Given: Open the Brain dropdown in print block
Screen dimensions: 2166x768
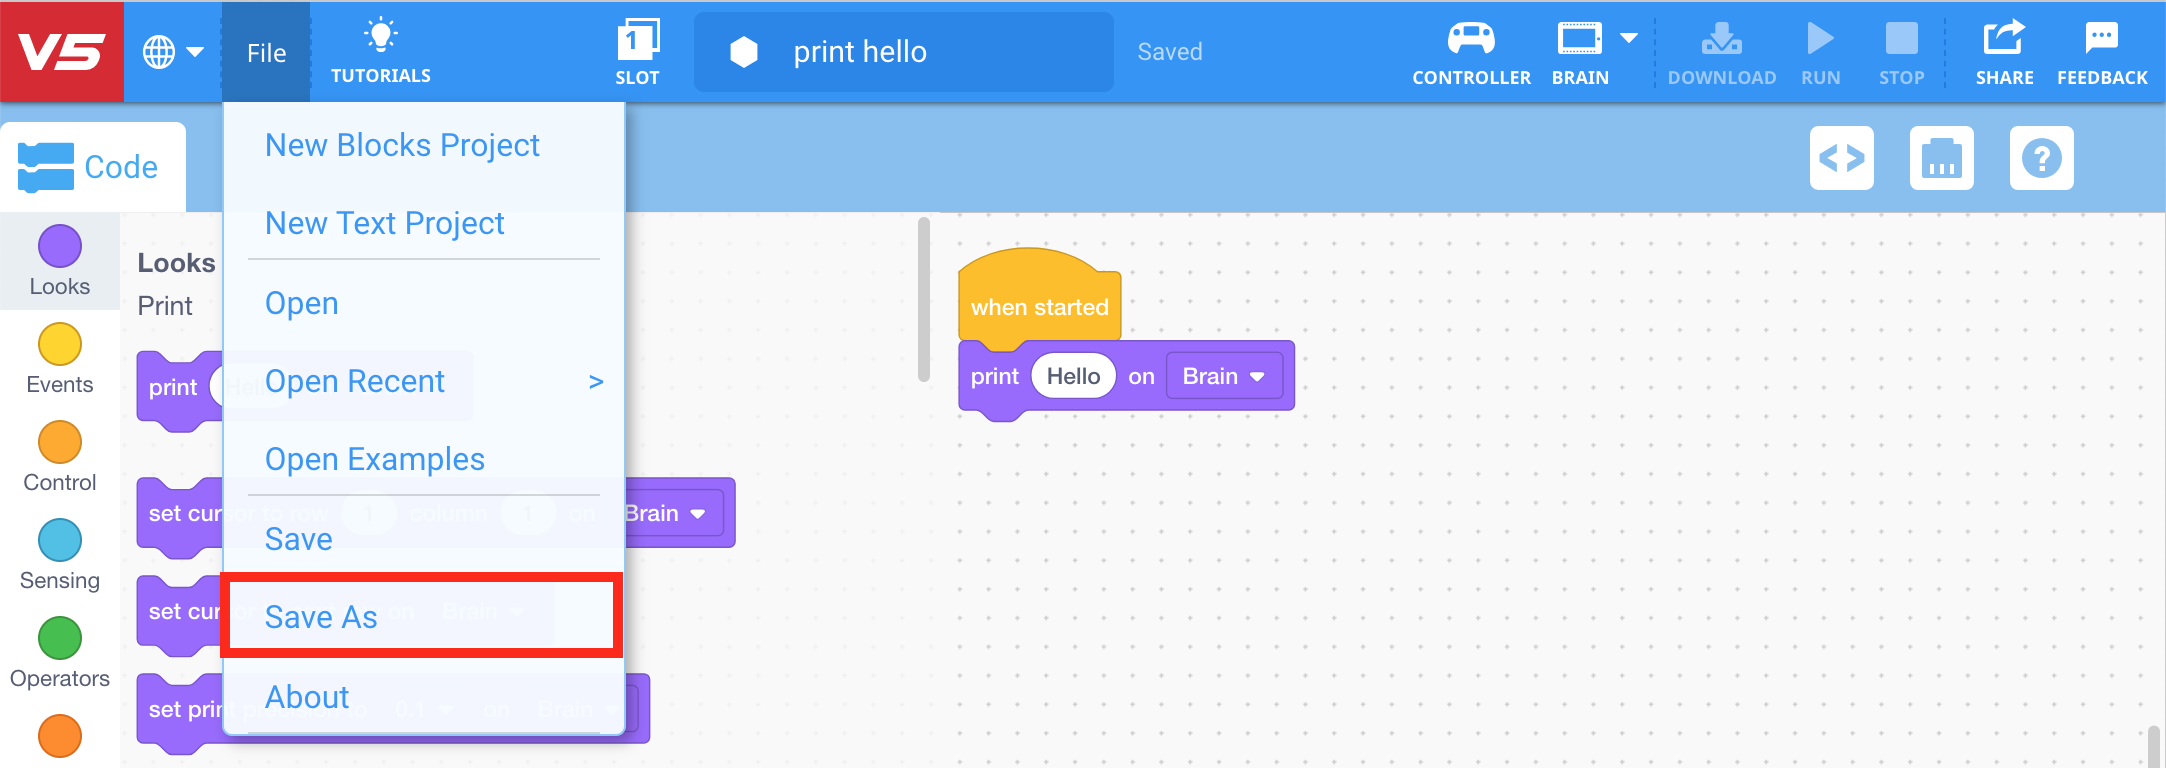Looking at the screenshot, I should click(1224, 376).
